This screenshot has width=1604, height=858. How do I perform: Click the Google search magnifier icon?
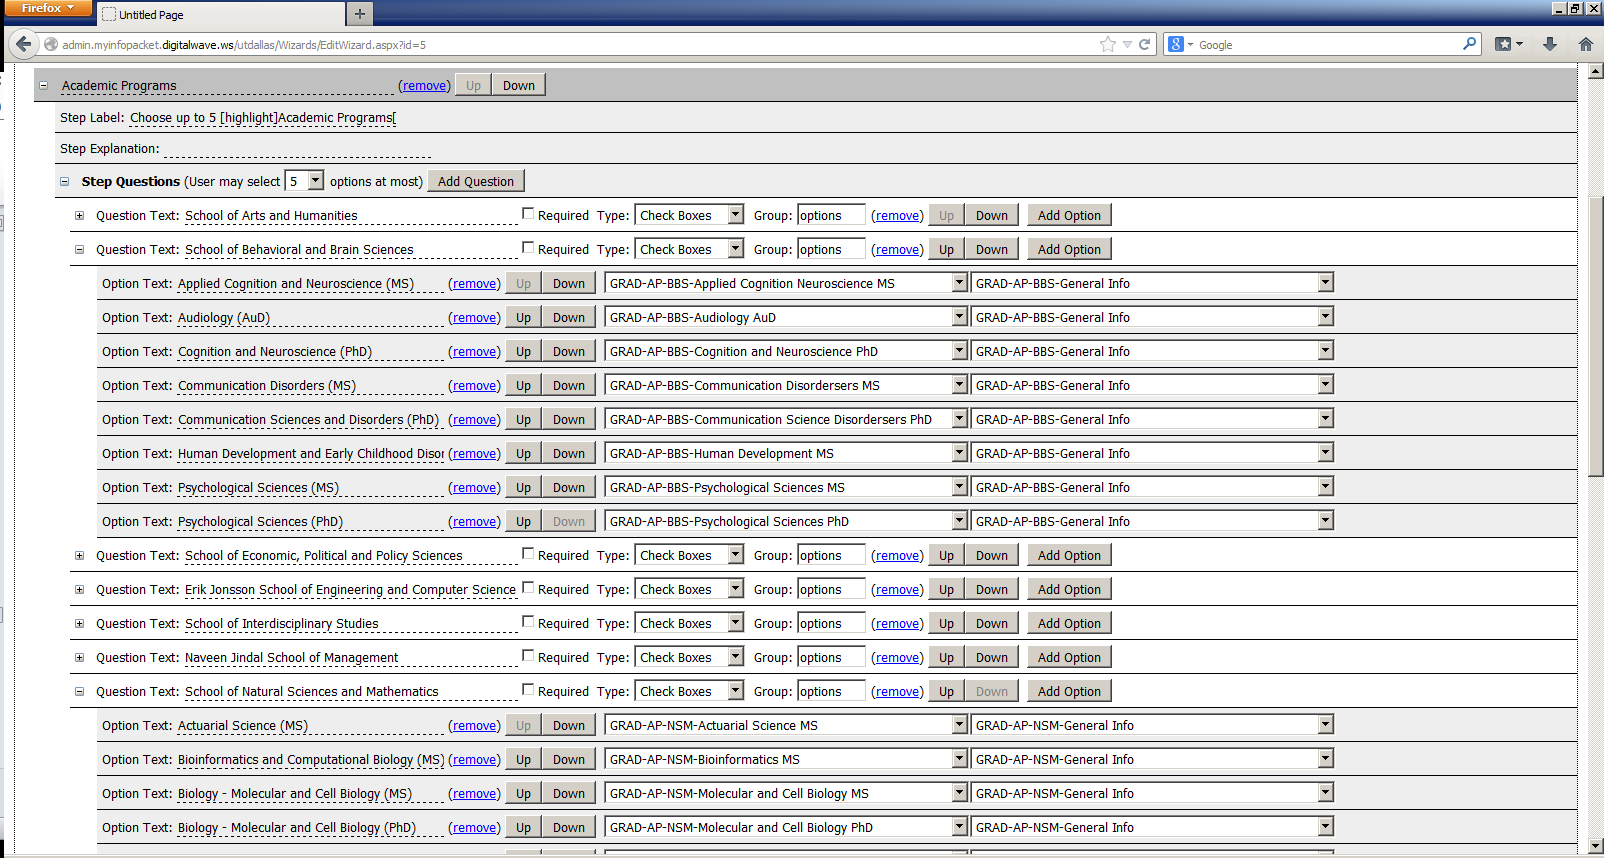tap(1469, 44)
